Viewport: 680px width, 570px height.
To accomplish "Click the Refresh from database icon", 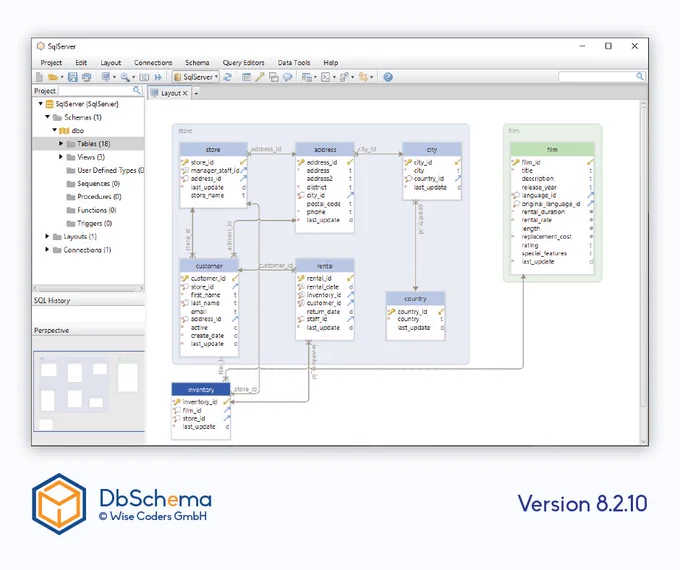I will pyautogui.click(x=228, y=77).
